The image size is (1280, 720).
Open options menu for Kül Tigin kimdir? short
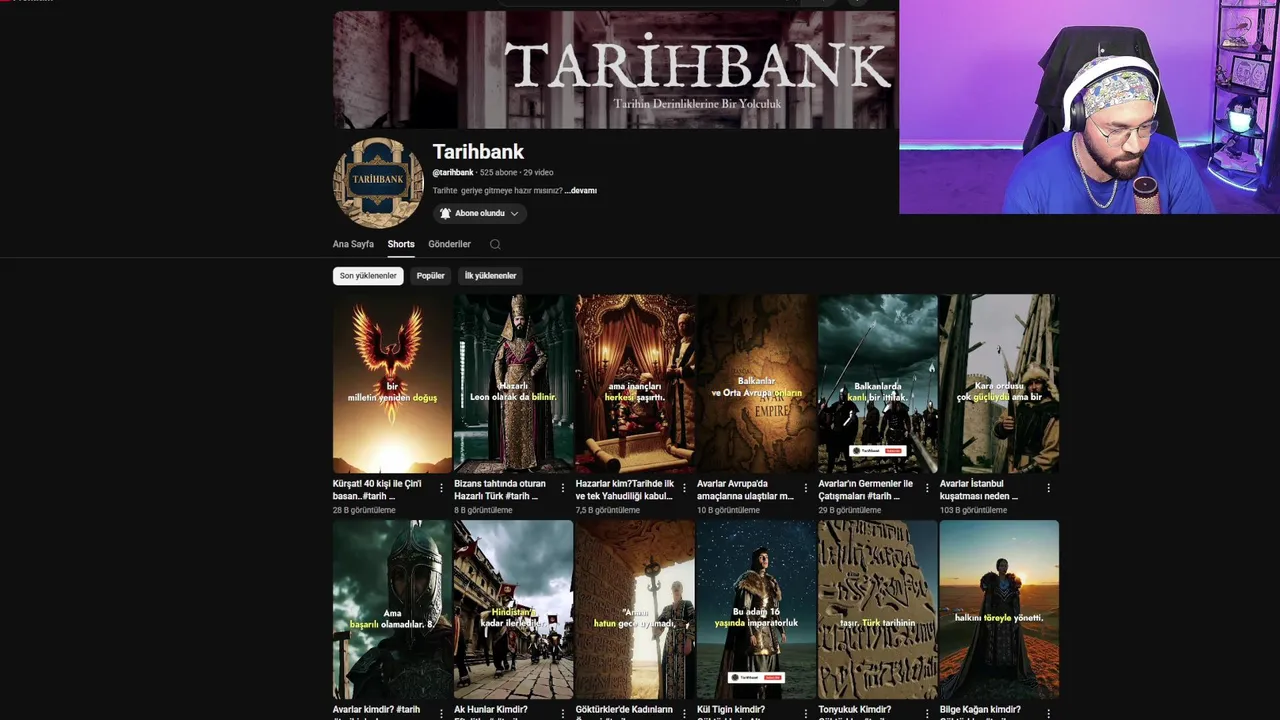click(805, 713)
